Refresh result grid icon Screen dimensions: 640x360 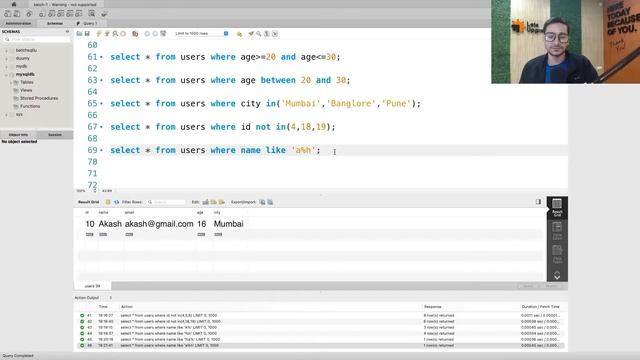(116, 202)
